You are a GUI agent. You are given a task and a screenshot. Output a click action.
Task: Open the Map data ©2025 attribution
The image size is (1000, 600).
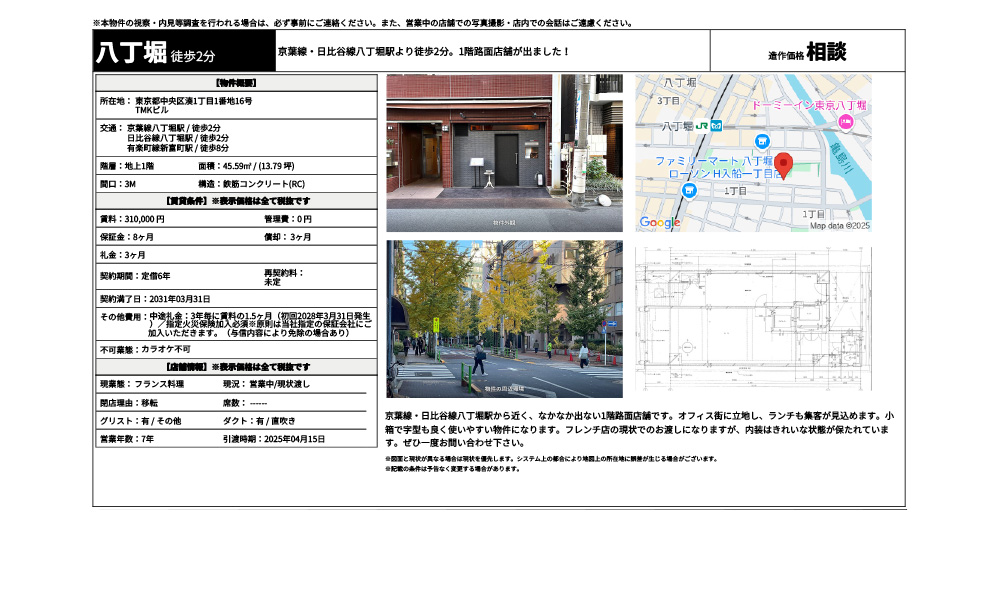[x=841, y=224]
